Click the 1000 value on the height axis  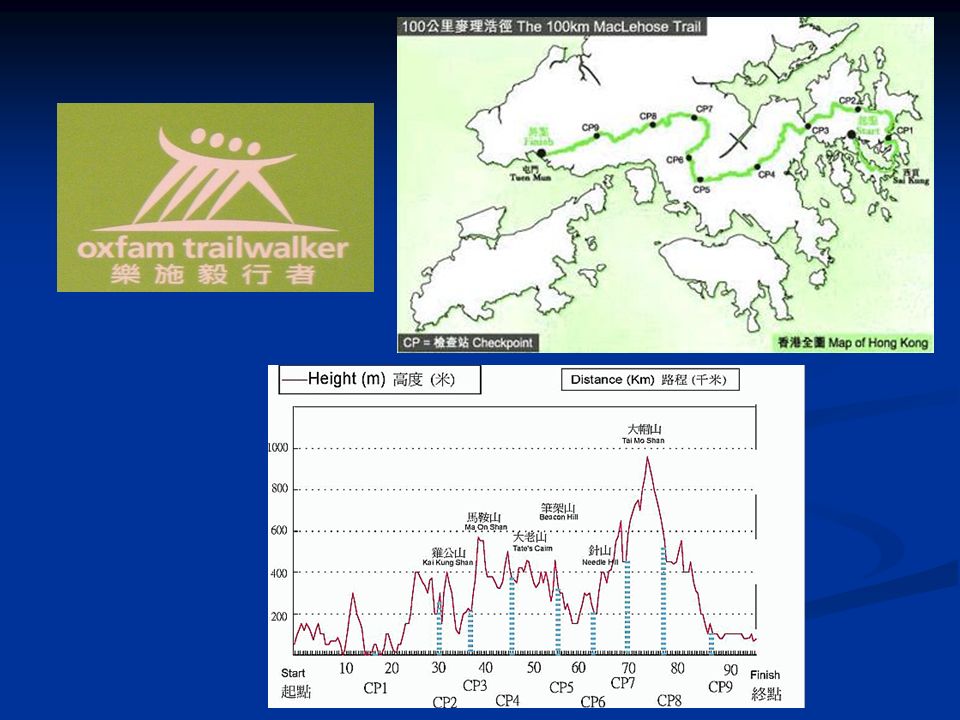point(278,448)
